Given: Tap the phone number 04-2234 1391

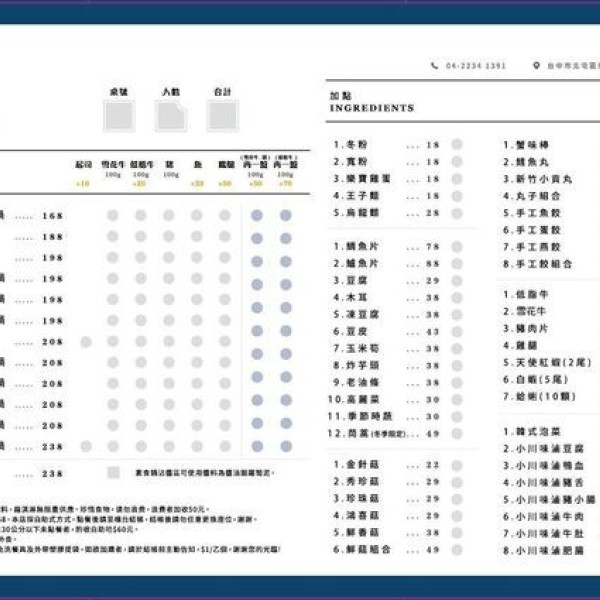Looking at the screenshot, I should (x=475, y=66).
